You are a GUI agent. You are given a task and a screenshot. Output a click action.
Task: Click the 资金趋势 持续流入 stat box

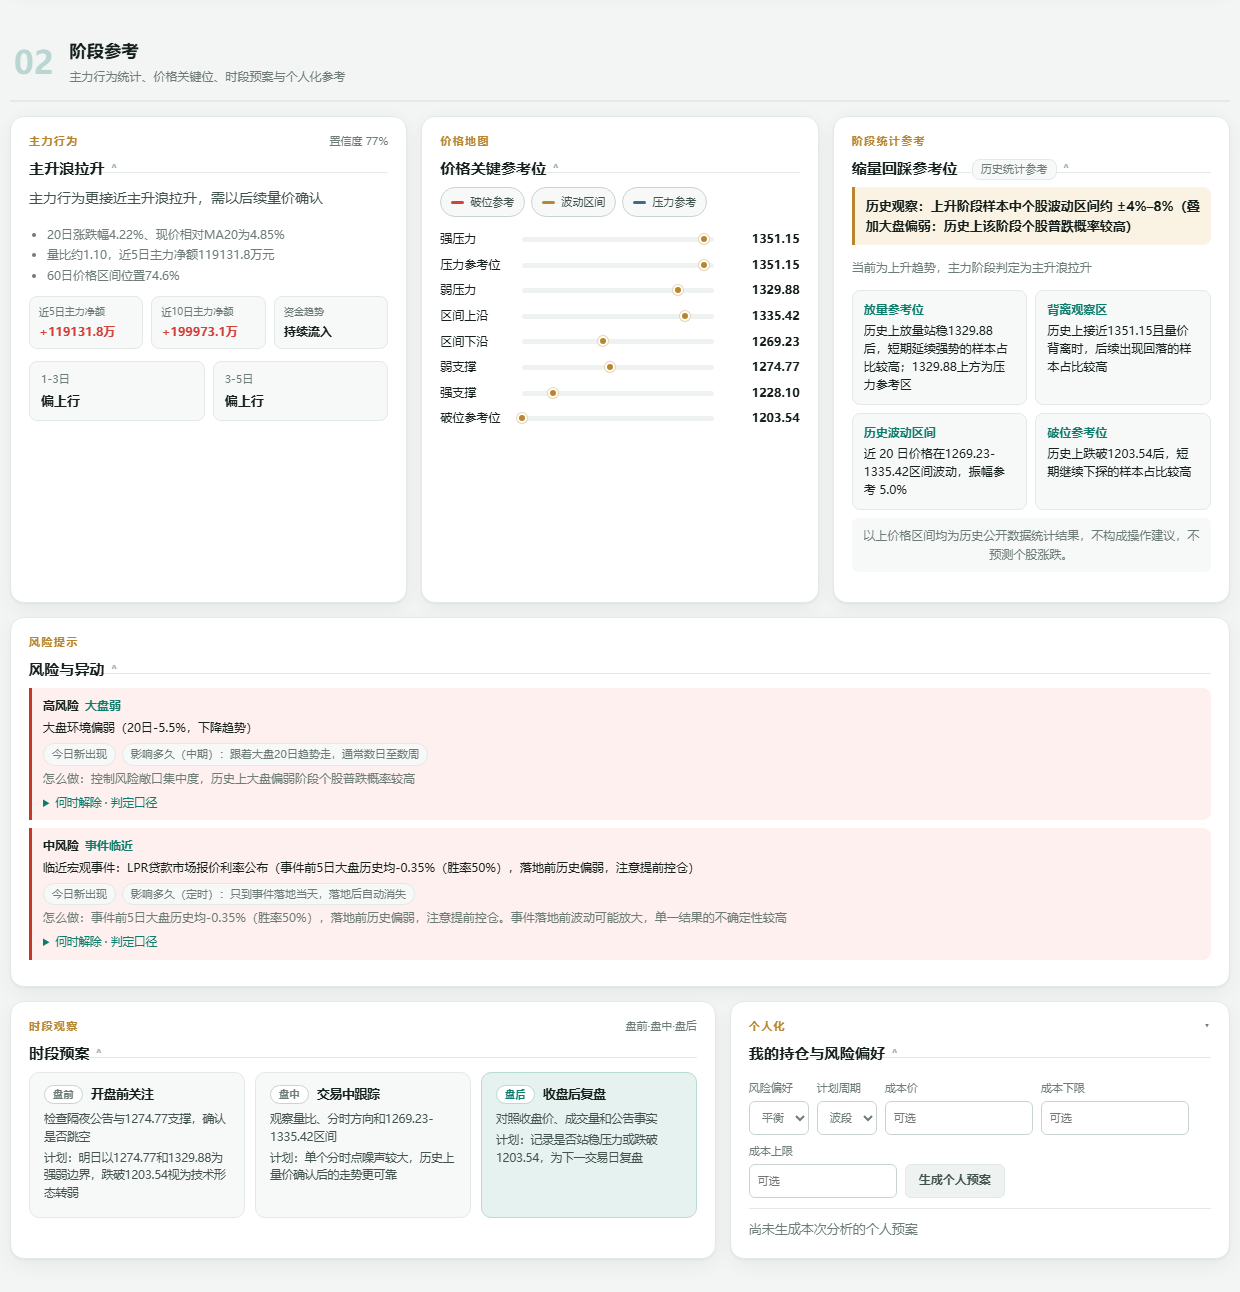331,322
